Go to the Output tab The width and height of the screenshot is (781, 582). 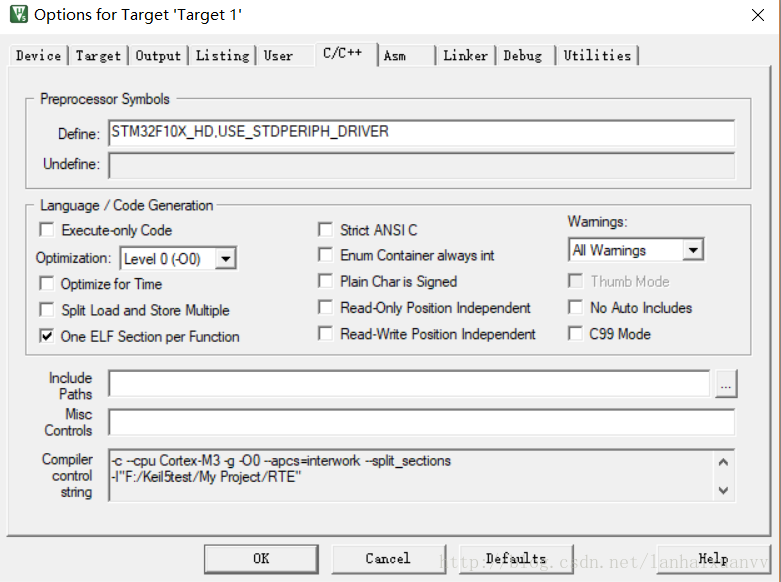[x=158, y=55]
